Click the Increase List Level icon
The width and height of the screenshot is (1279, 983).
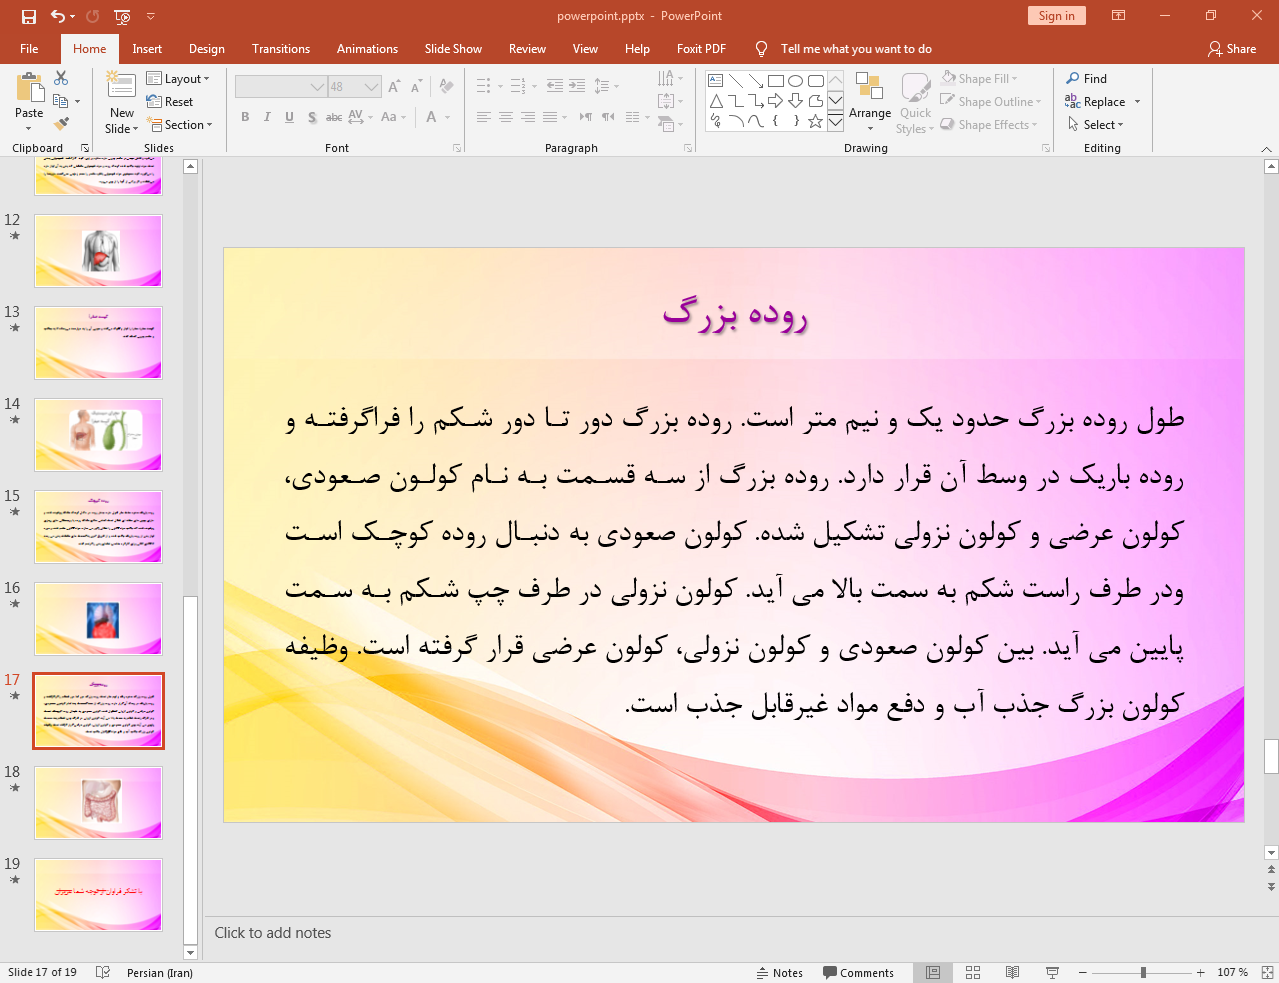(x=577, y=86)
